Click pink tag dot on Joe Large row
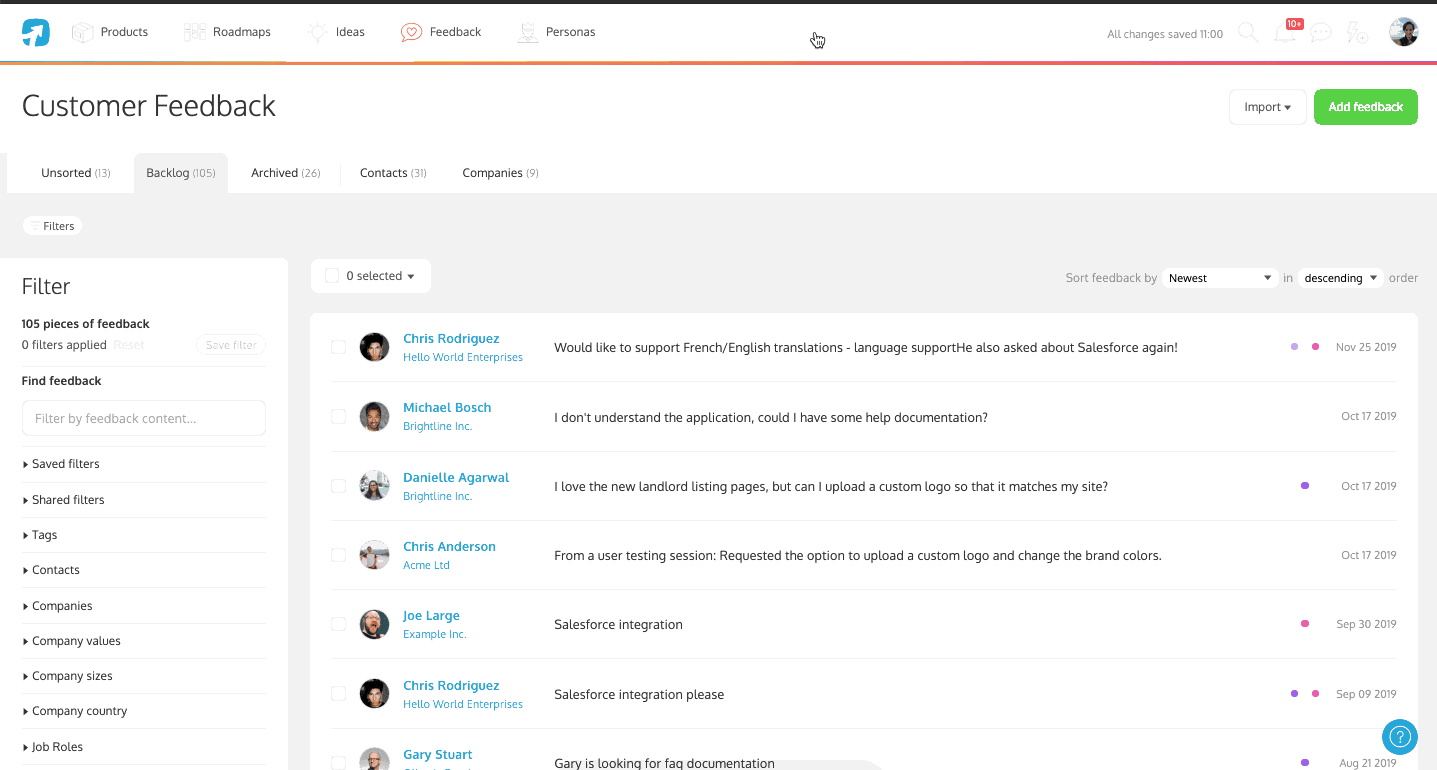This screenshot has width=1437, height=770. (x=1305, y=624)
